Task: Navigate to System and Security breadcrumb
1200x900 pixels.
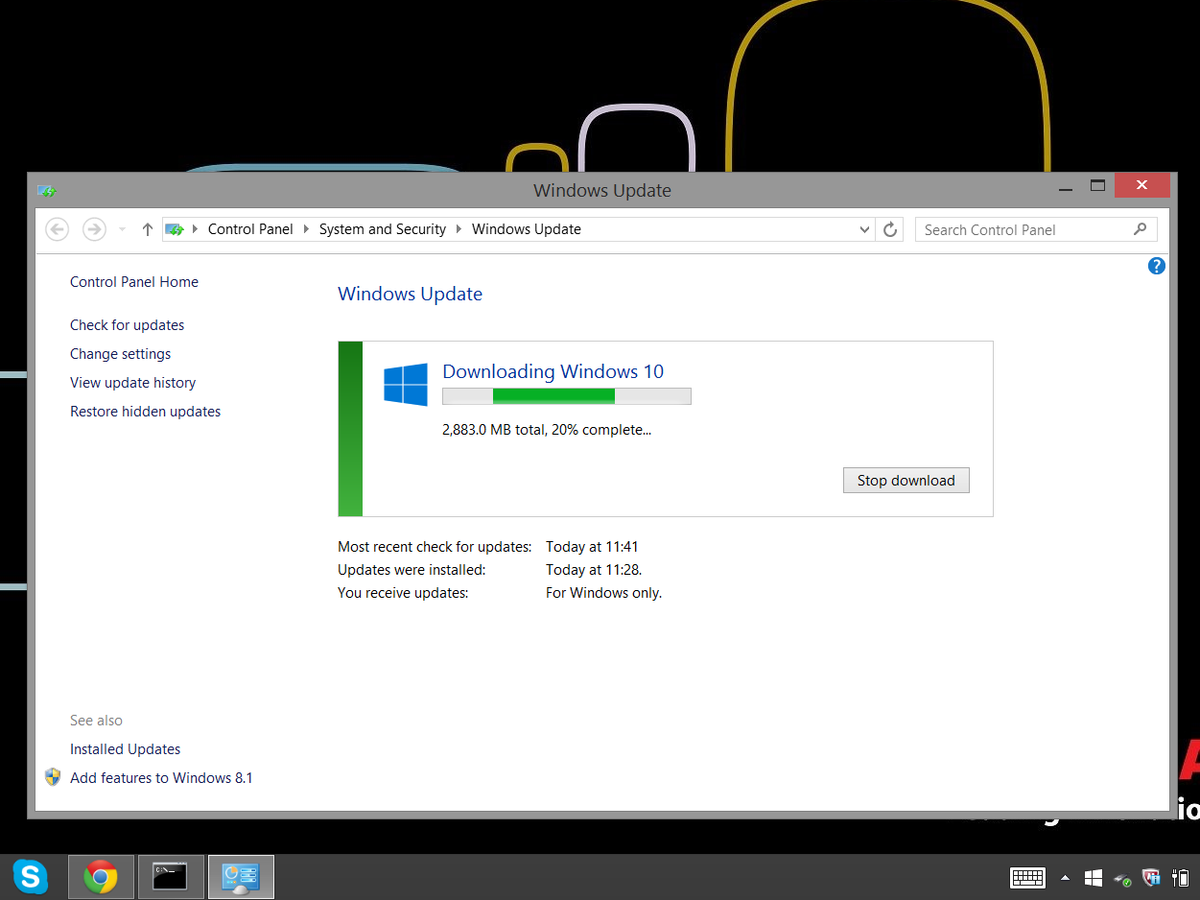Action: click(382, 229)
